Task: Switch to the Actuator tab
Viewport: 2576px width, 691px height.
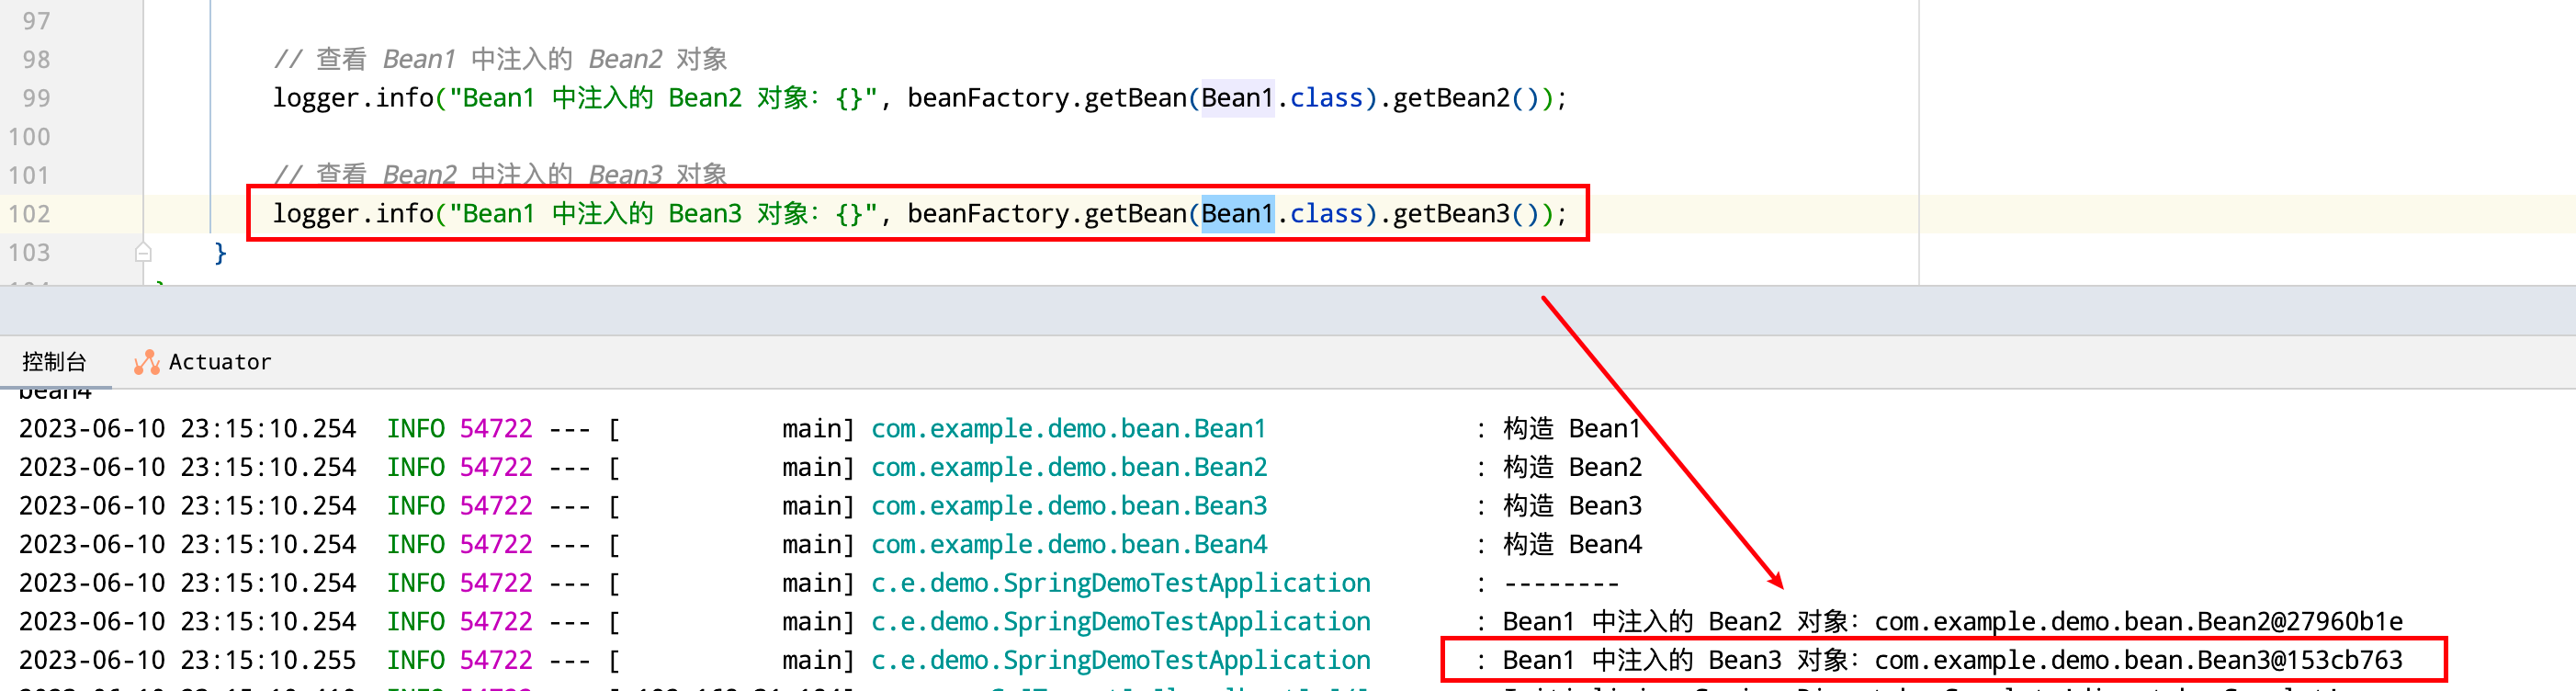Action: point(203,362)
